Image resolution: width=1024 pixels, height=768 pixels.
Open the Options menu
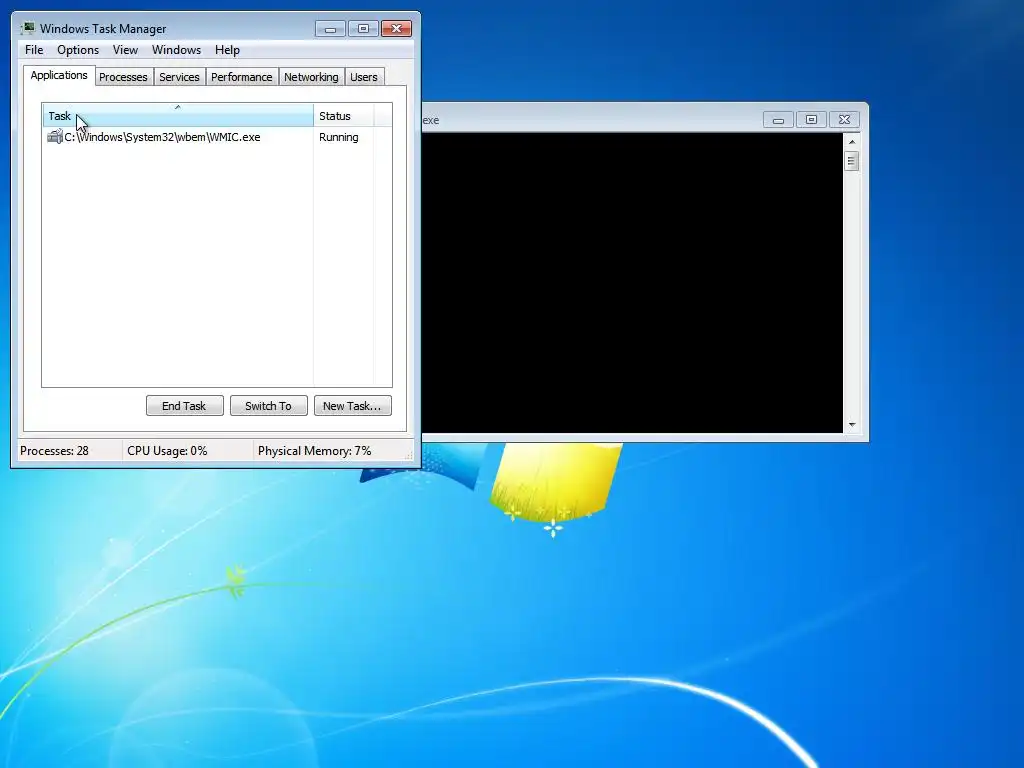(x=78, y=50)
